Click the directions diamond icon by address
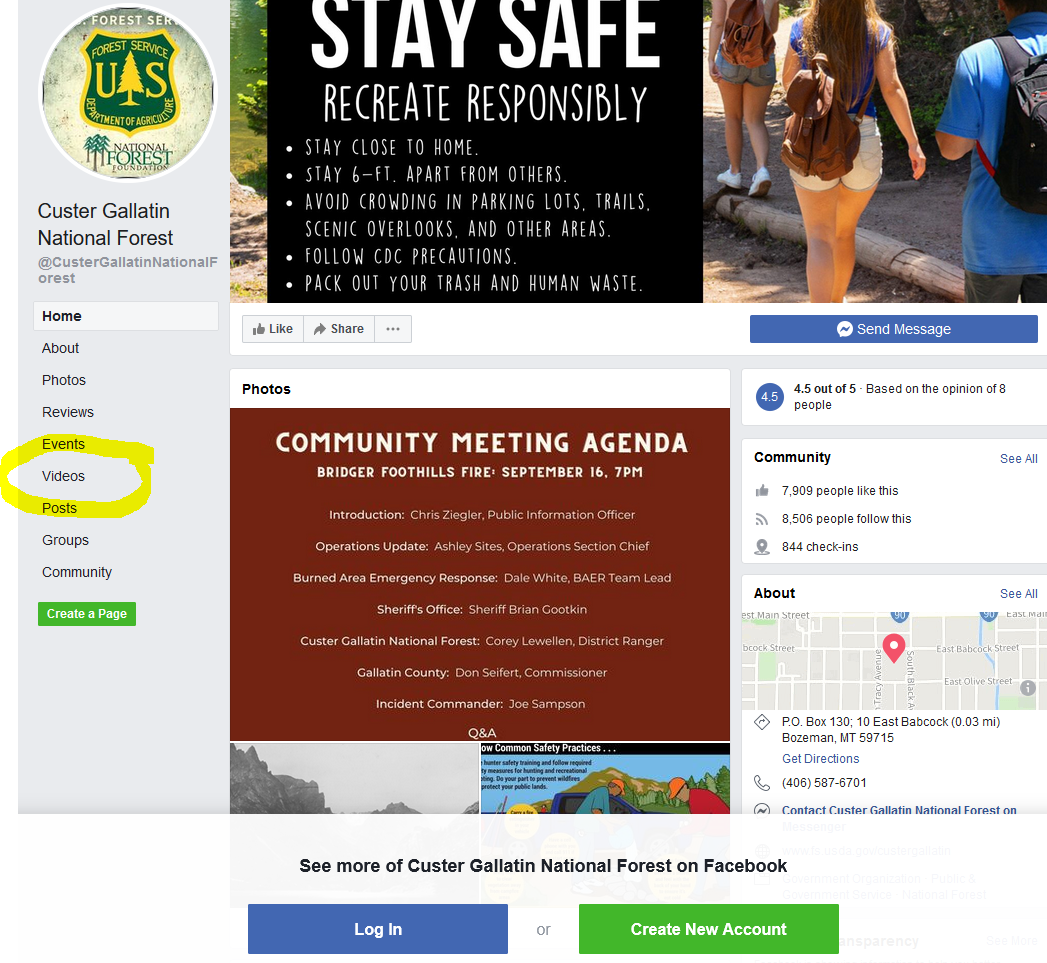Viewport: 1047px width, 963px height. coord(761,722)
